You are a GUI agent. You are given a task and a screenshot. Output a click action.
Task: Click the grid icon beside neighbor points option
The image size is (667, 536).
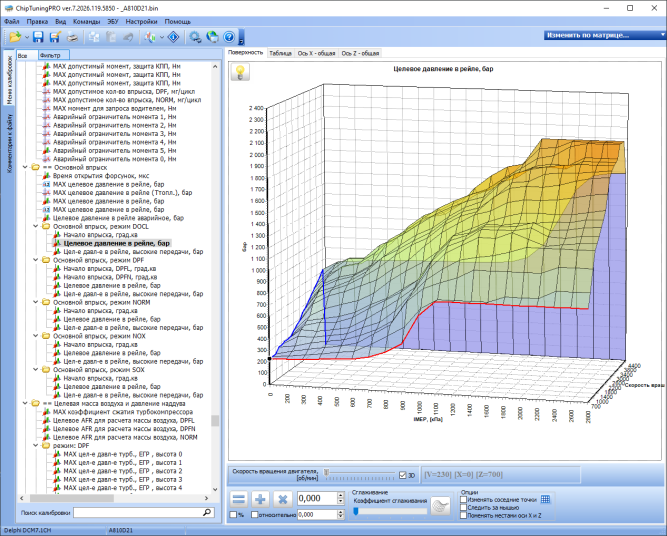coord(545,499)
